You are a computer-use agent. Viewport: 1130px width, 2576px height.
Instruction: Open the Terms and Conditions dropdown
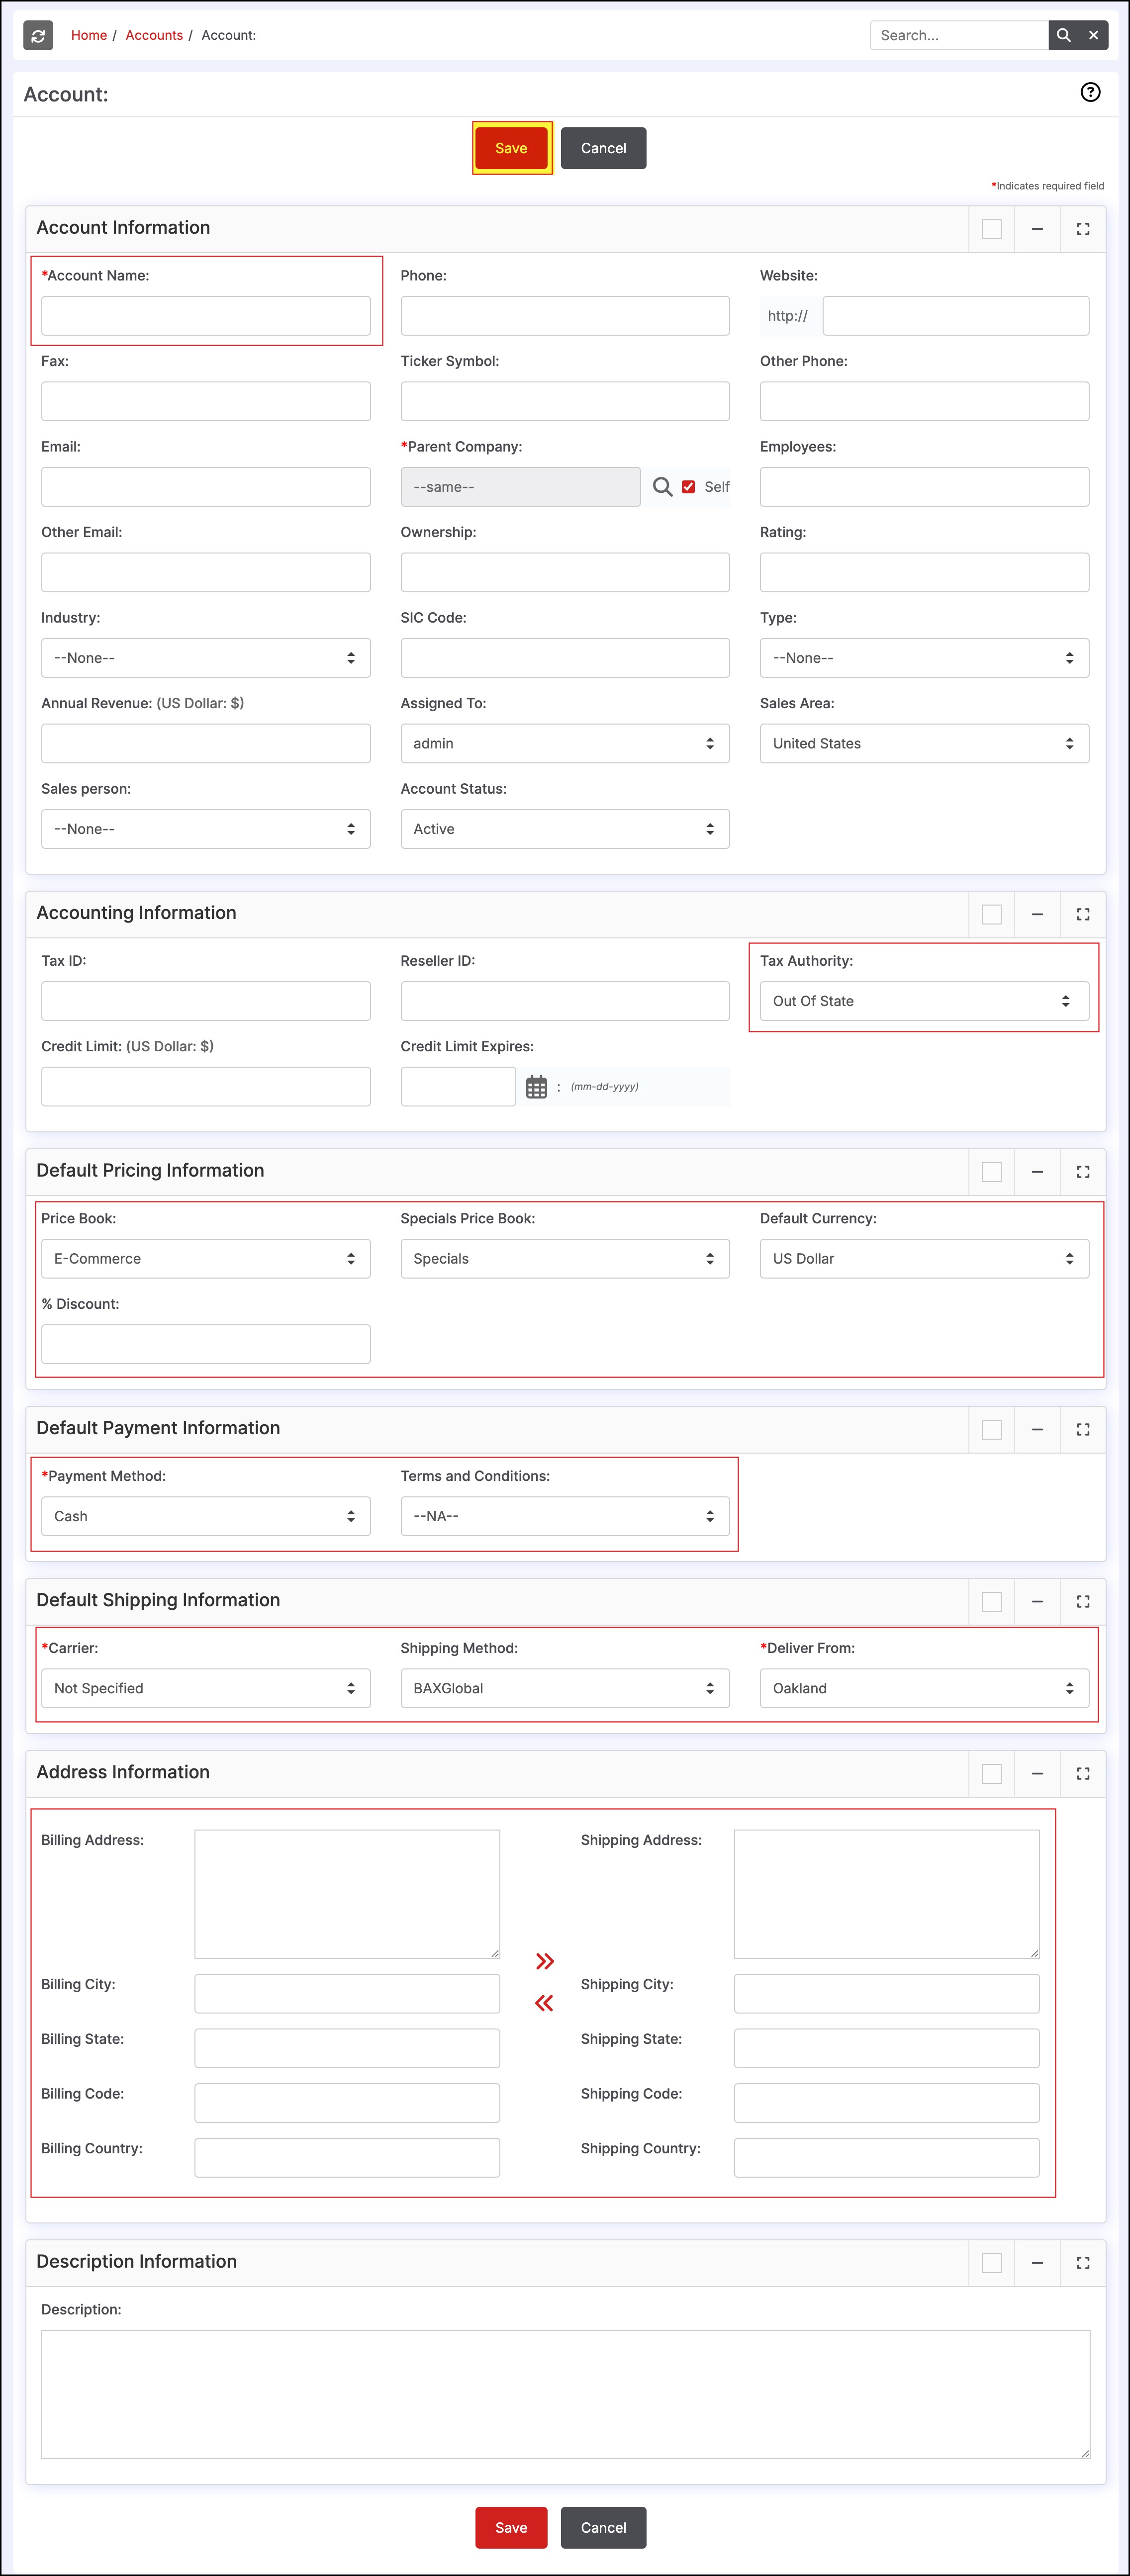[565, 1517]
